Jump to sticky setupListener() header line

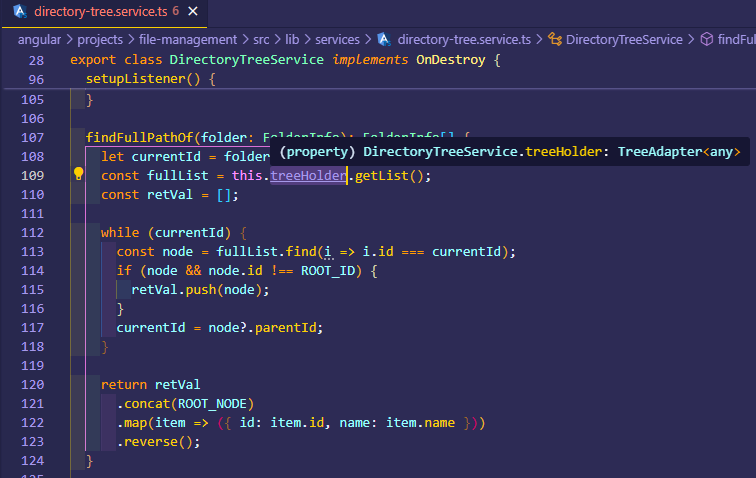pos(150,79)
